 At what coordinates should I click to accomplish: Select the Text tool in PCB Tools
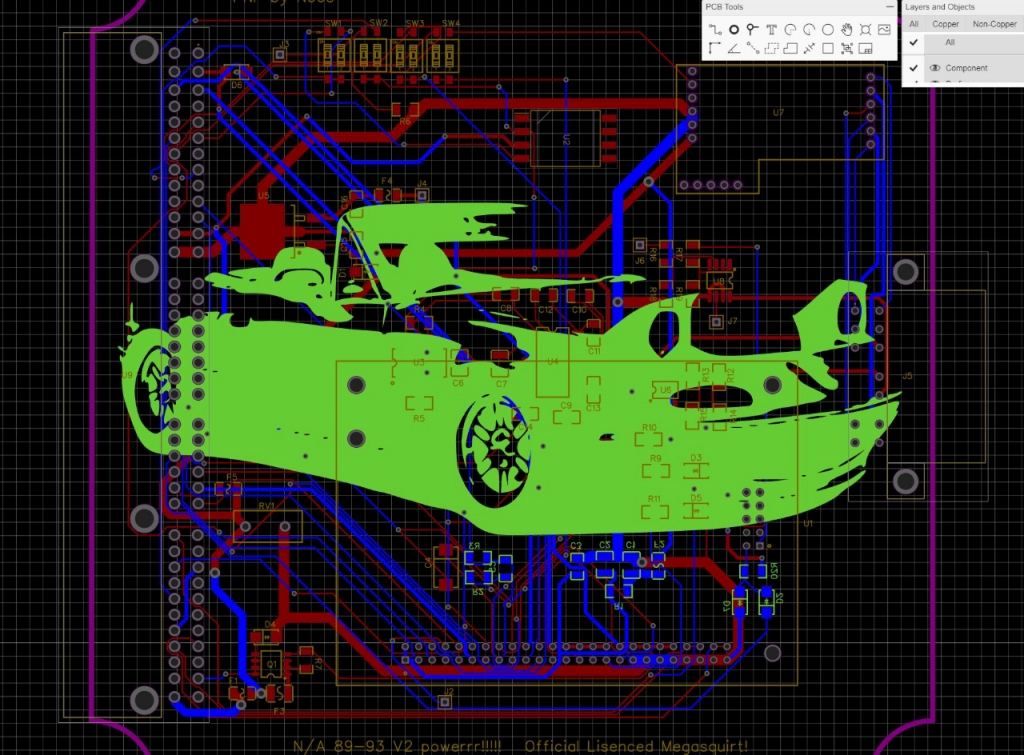click(771, 29)
